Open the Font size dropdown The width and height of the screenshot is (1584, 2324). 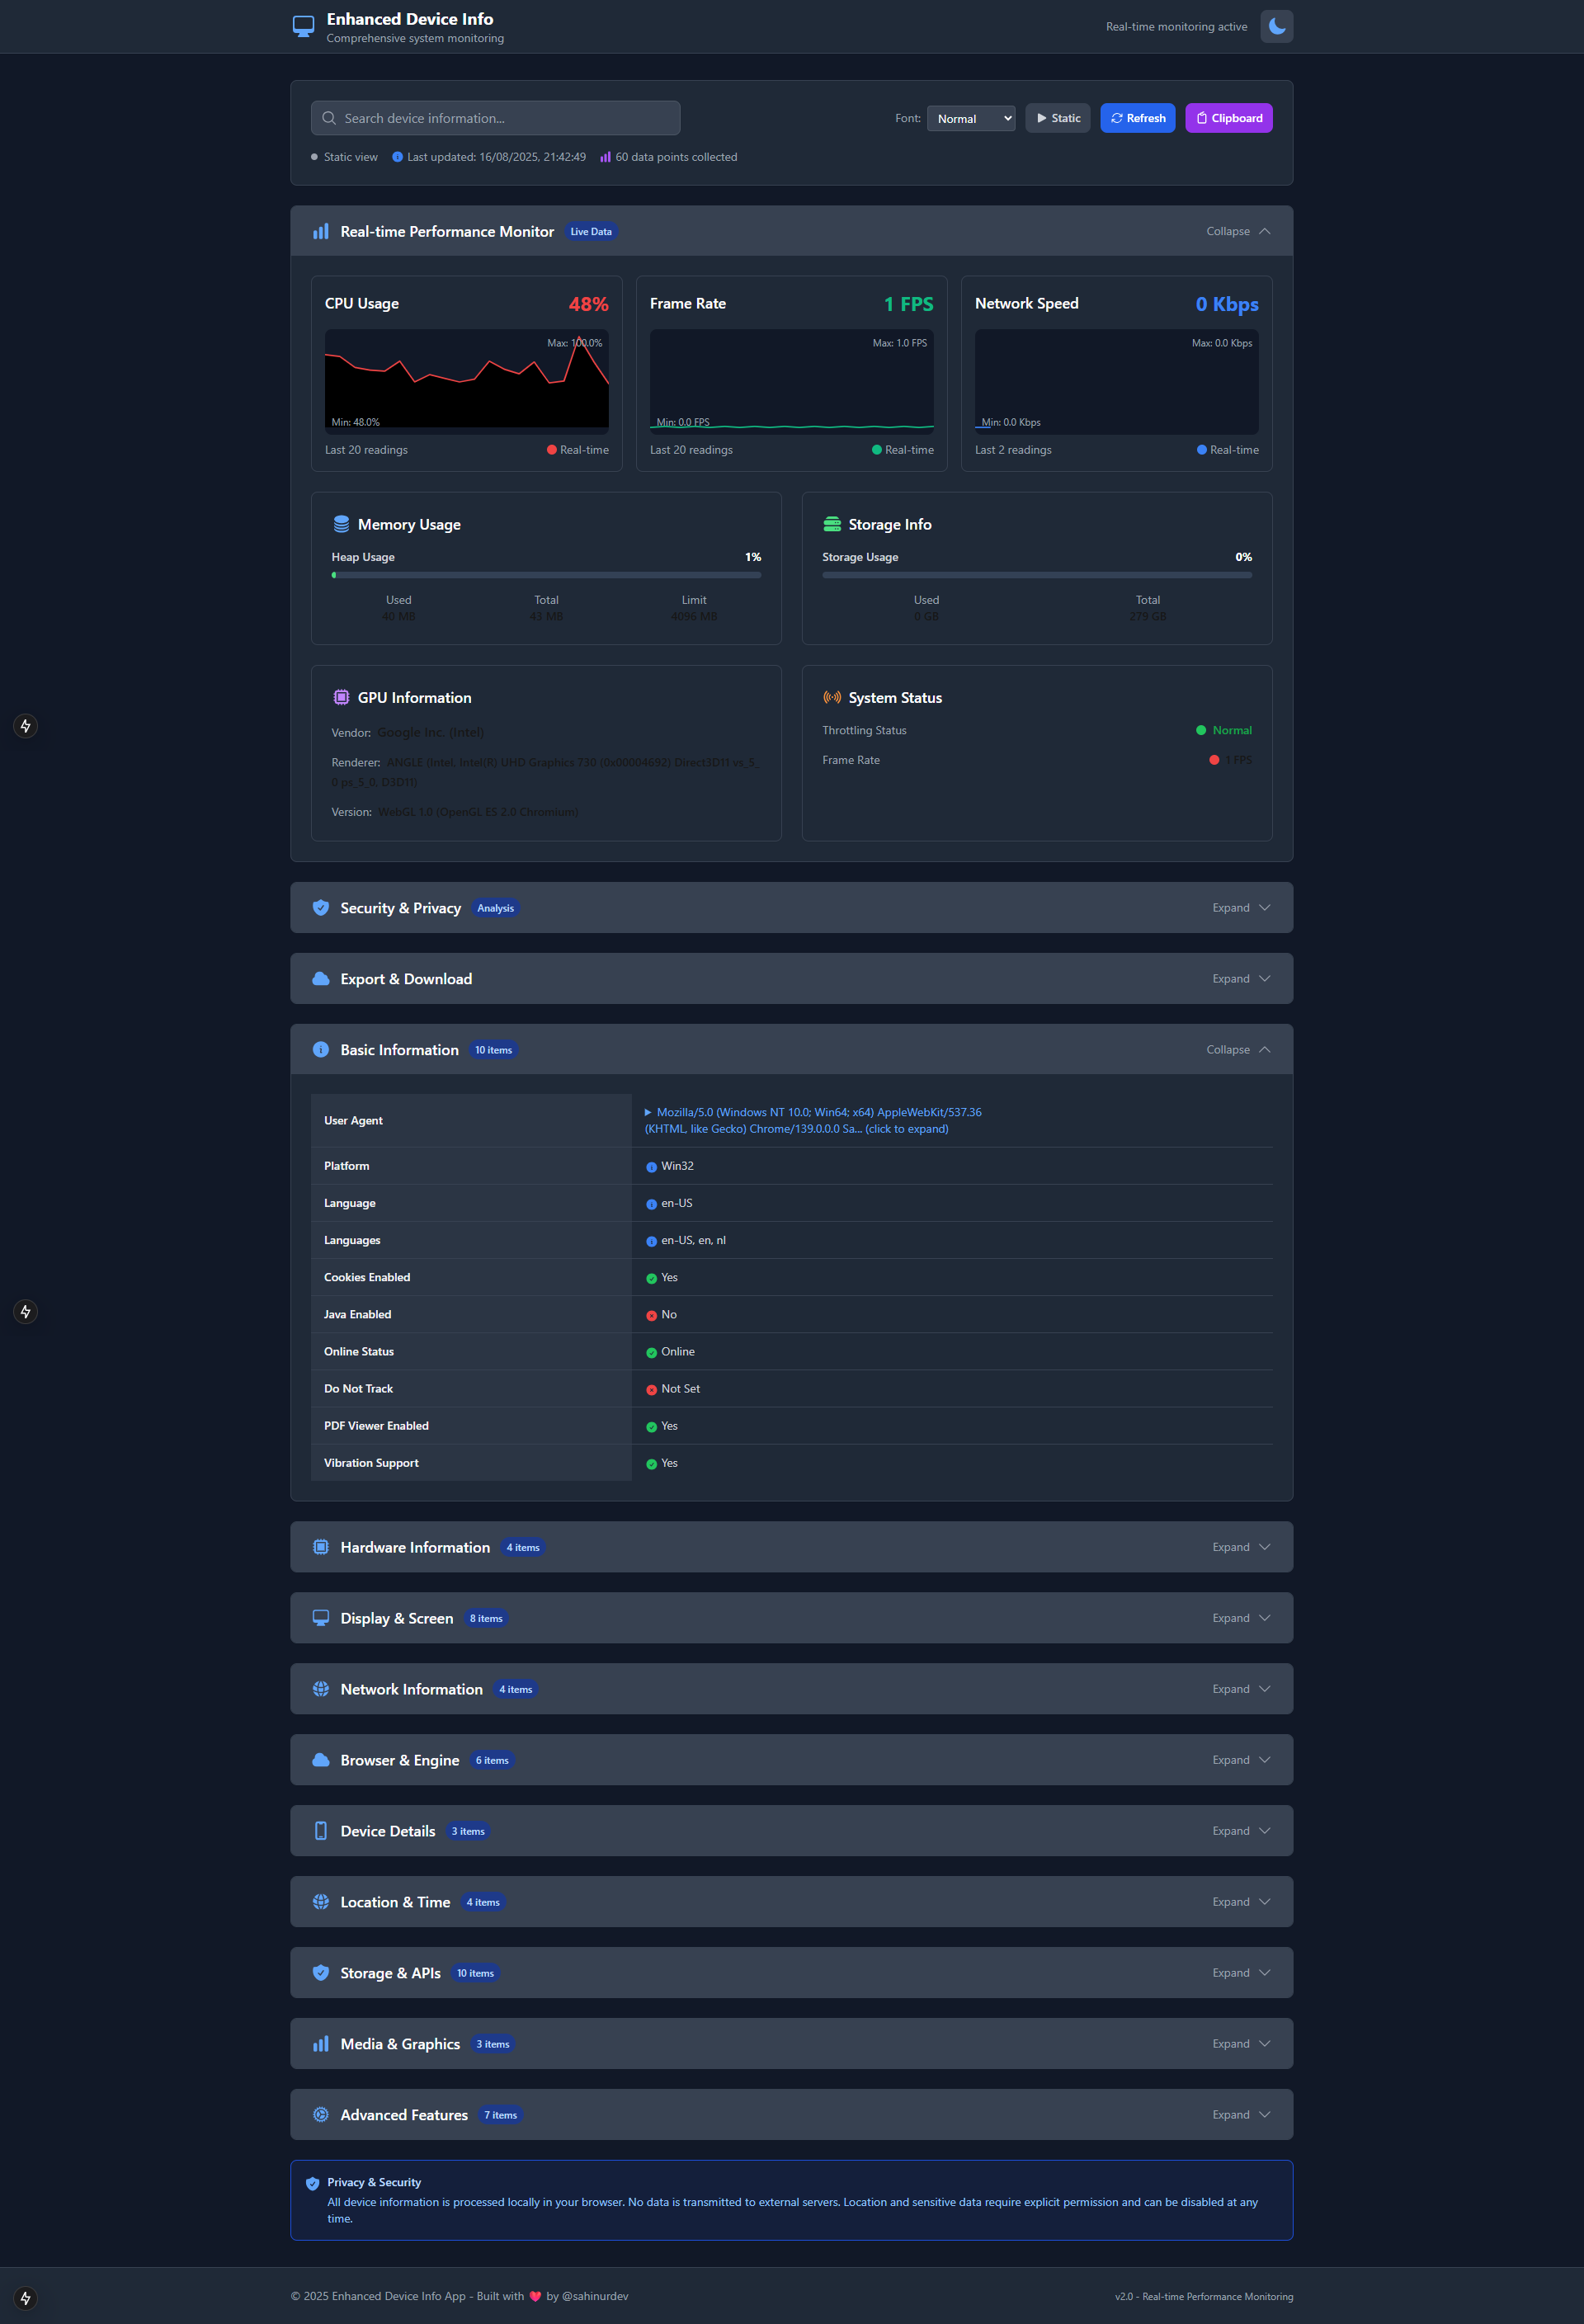tap(970, 118)
